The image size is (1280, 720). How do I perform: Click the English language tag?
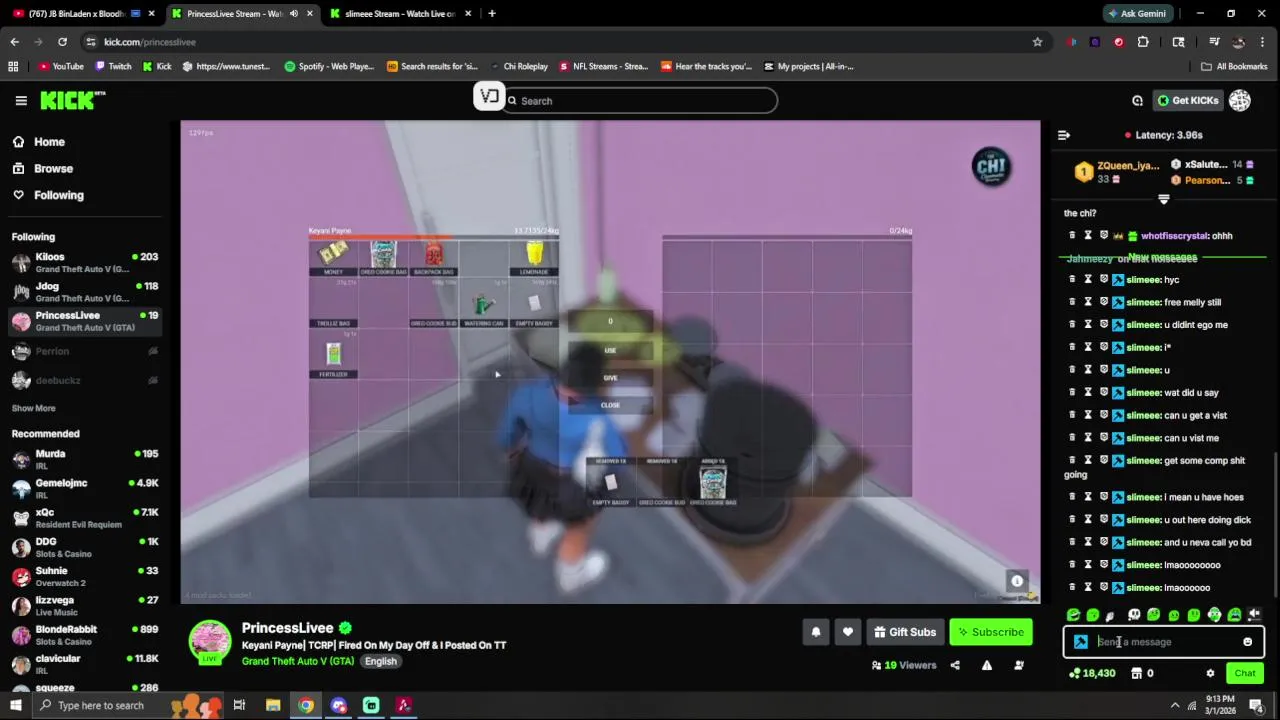pyautogui.click(x=380, y=661)
